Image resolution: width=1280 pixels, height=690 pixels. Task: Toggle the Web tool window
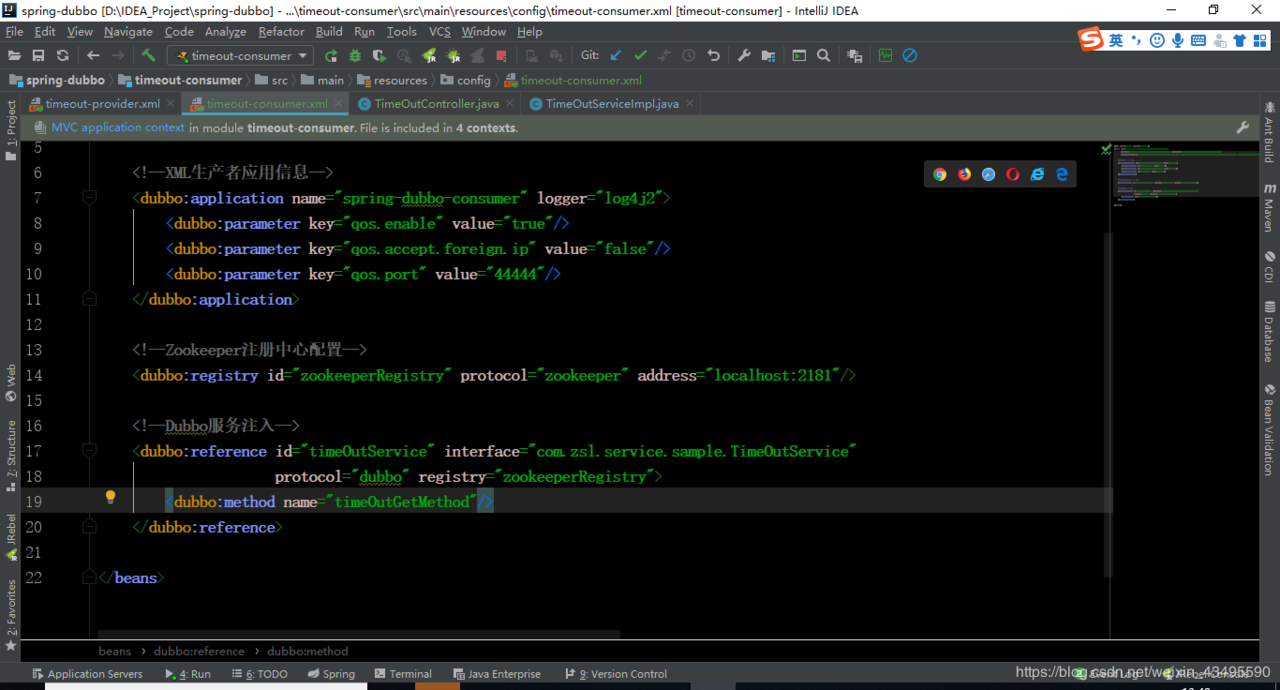tap(11, 383)
